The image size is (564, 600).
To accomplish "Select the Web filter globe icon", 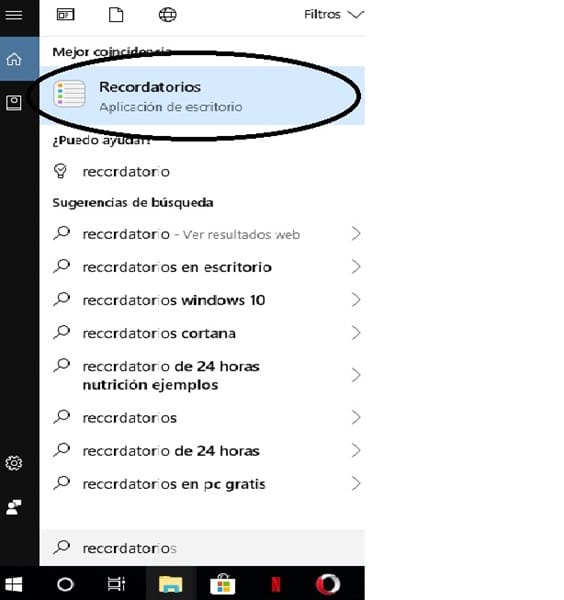I will [x=168, y=15].
